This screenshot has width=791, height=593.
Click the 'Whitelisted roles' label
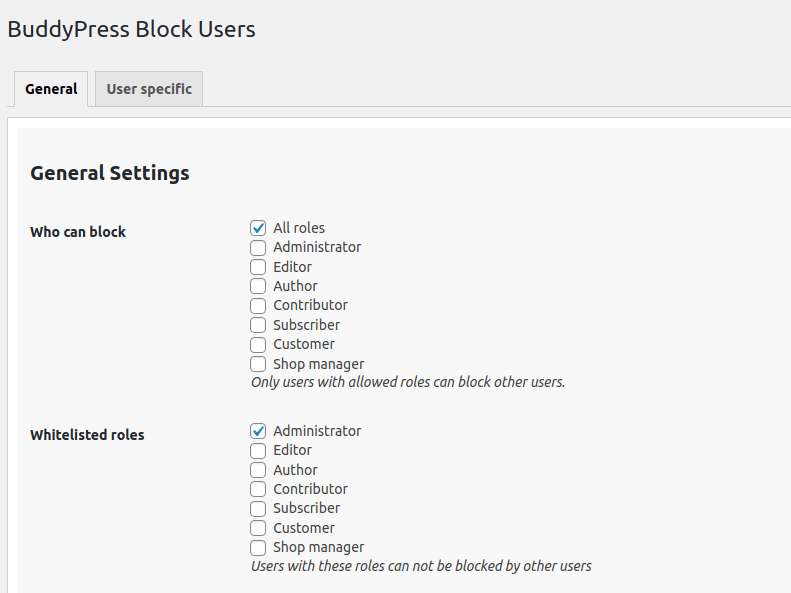pyautogui.click(x=87, y=435)
